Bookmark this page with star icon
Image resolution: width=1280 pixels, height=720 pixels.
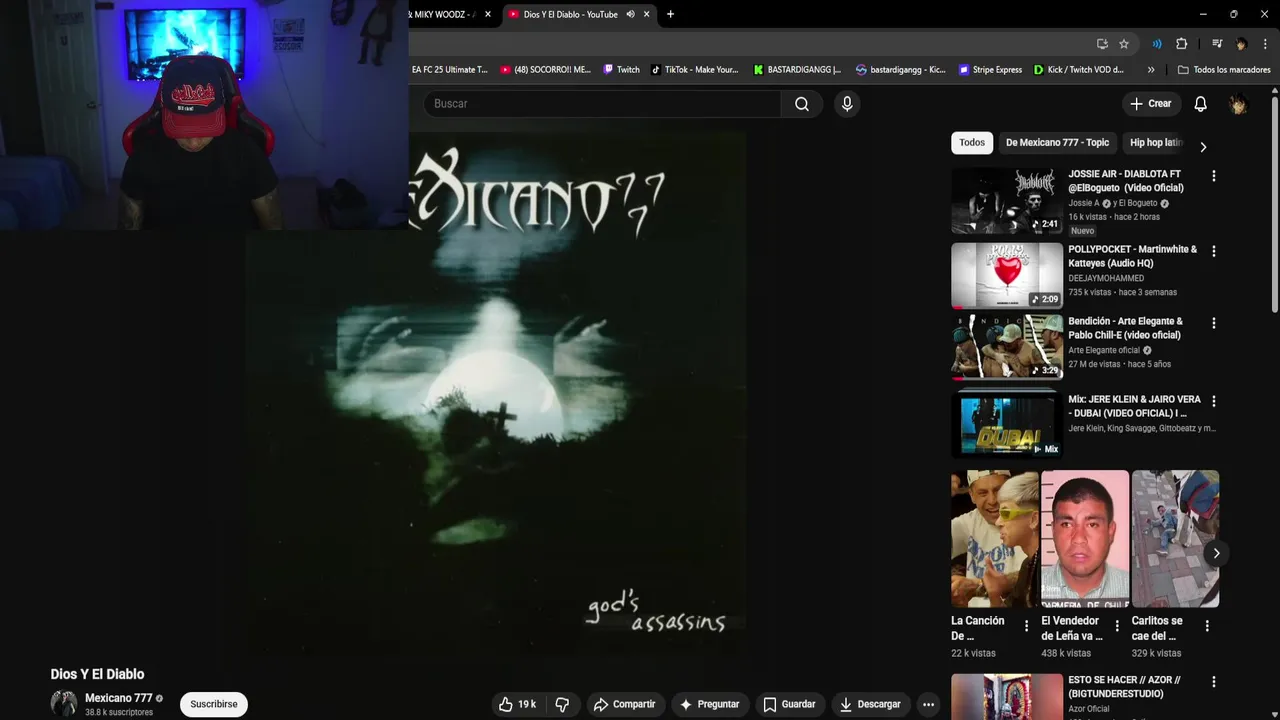(1124, 44)
